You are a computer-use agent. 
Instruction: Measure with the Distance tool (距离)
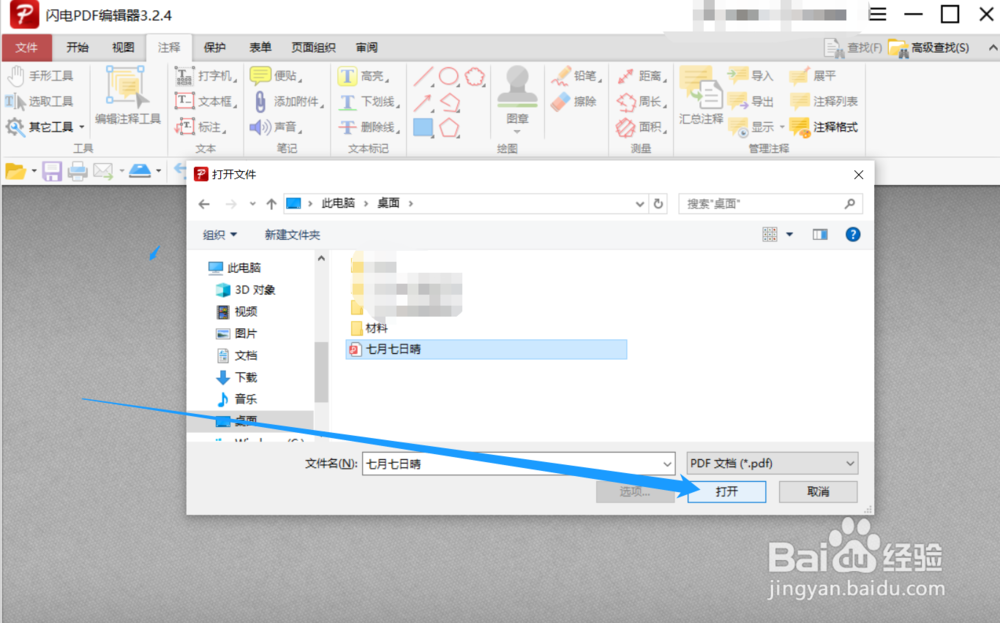pos(642,76)
